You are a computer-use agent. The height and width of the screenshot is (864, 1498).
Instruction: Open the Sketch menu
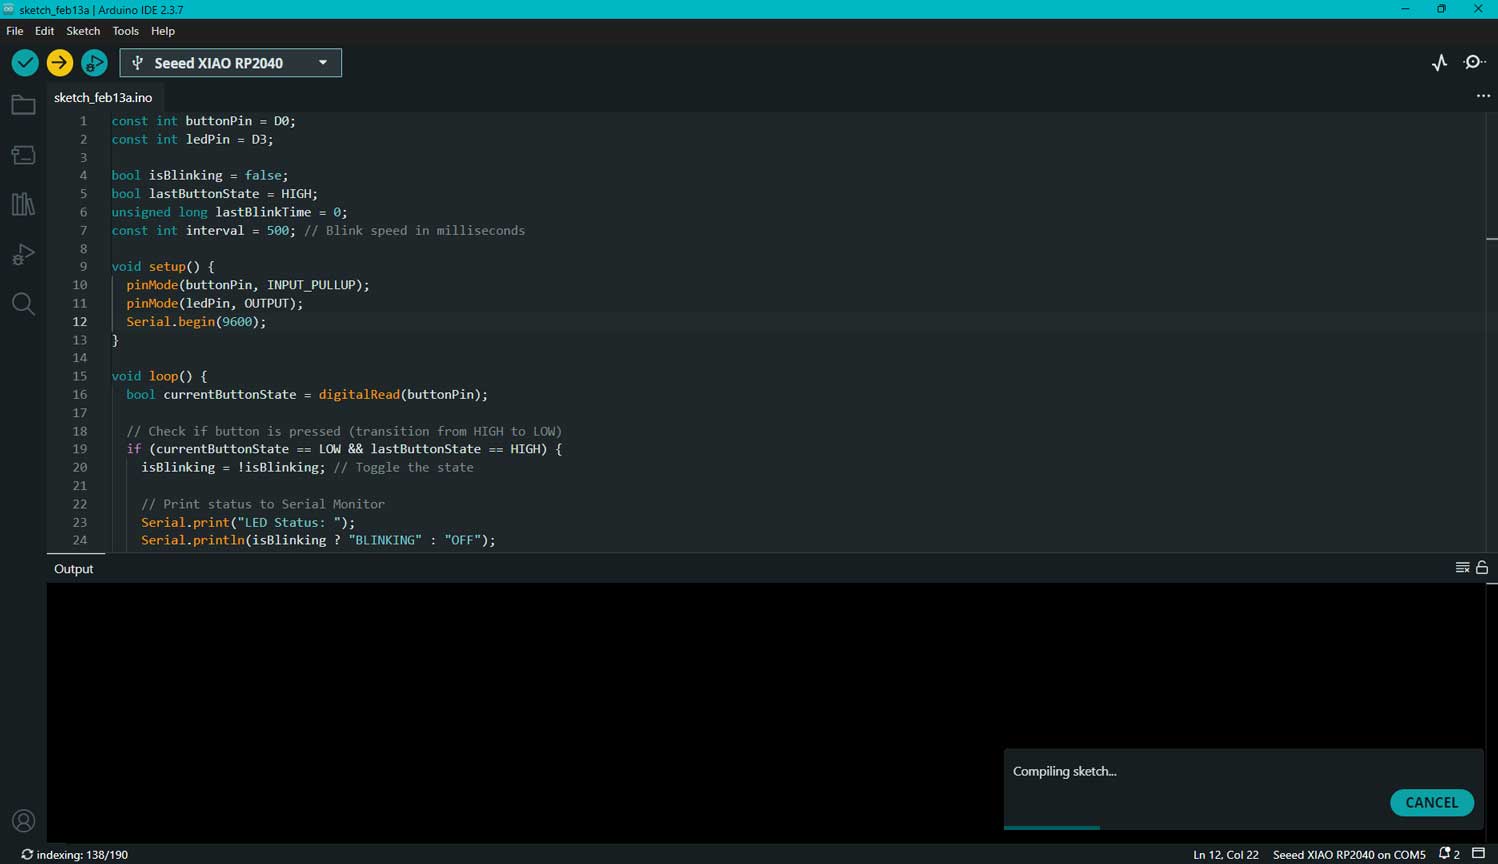tap(83, 31)
